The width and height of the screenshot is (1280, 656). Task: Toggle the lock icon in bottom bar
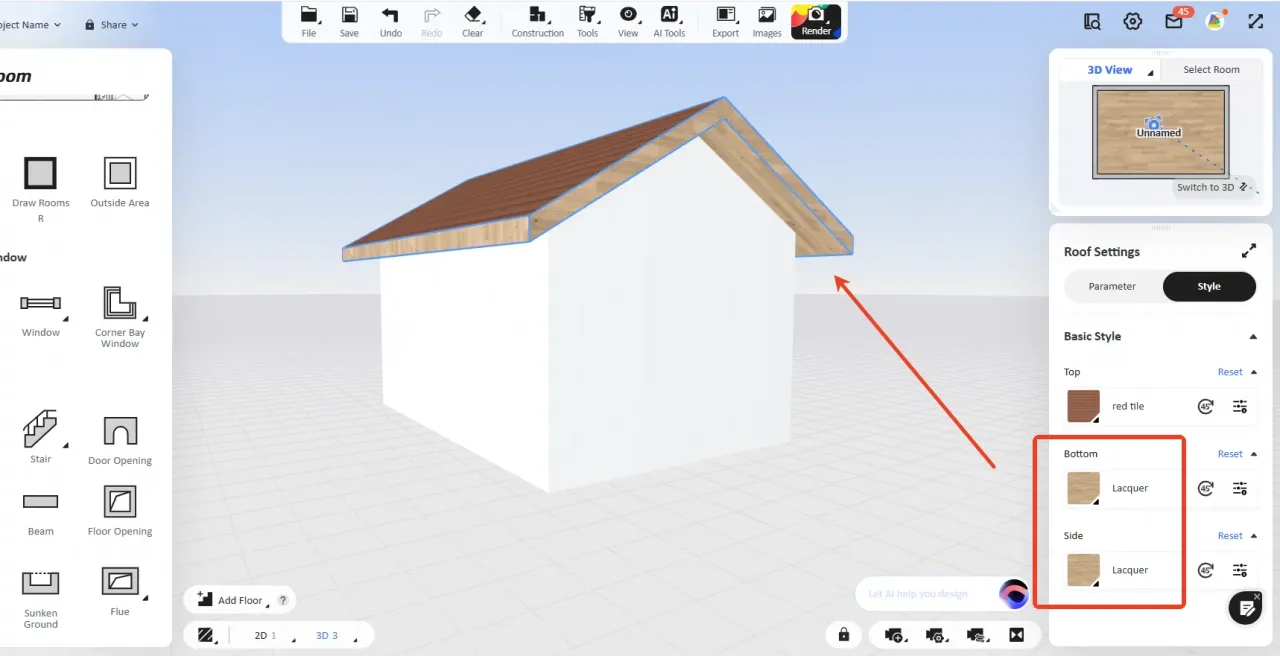coord(844,635)
